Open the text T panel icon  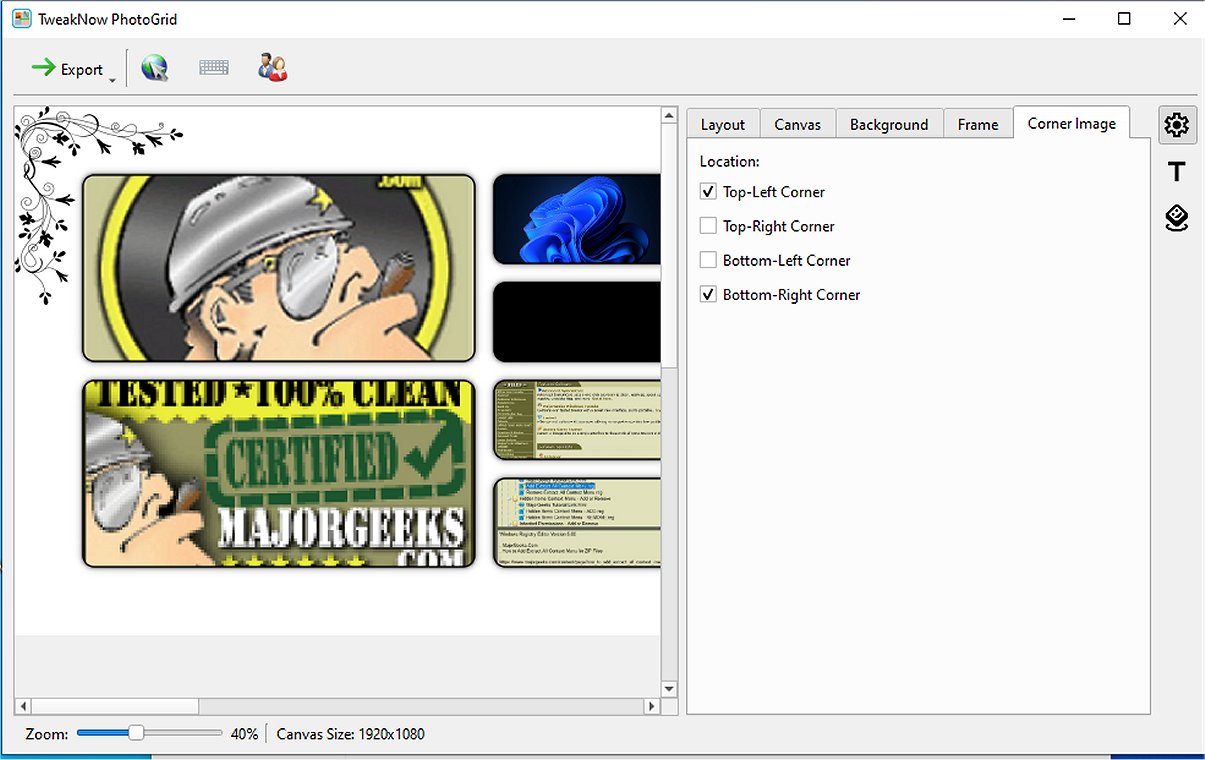coord(1177,172)
